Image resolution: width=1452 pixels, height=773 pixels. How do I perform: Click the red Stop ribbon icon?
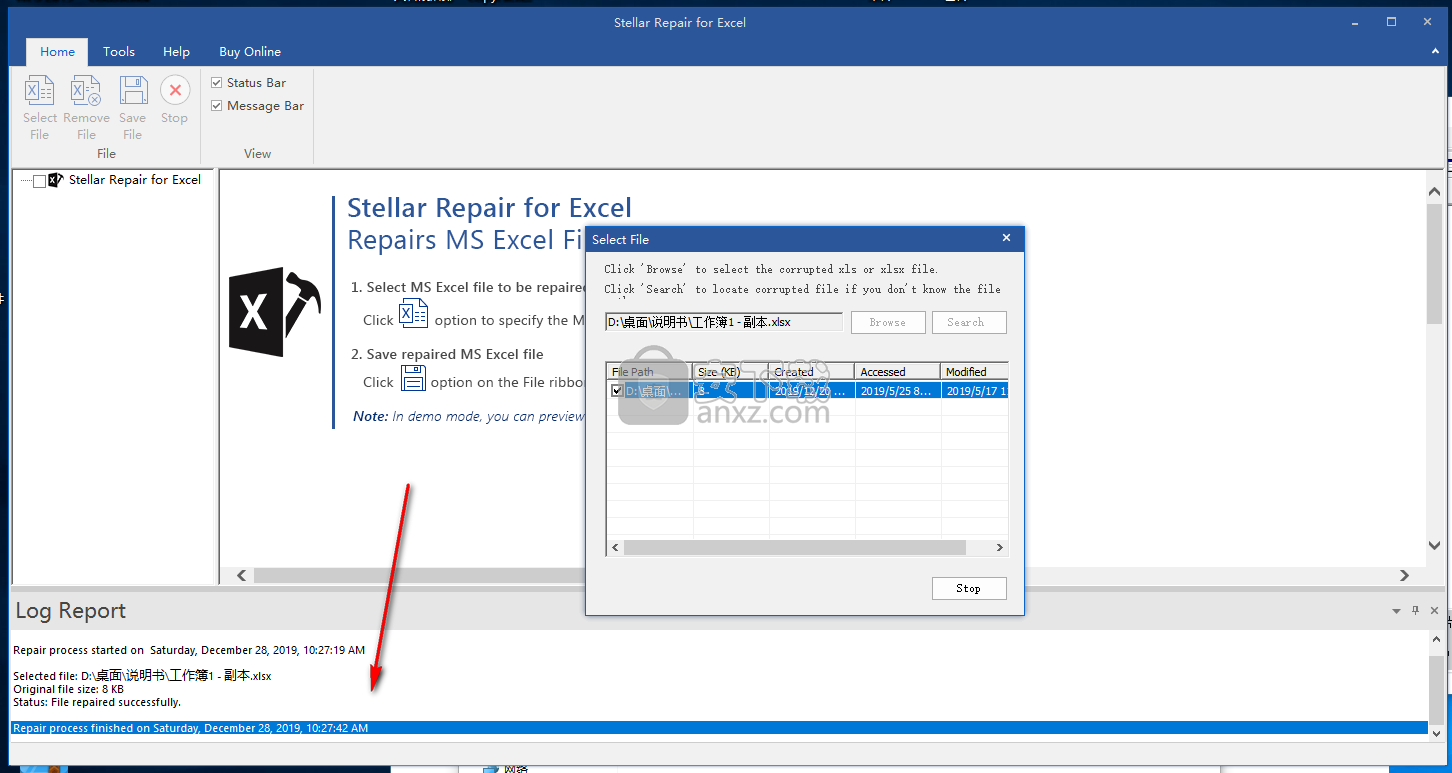point(175,90)
